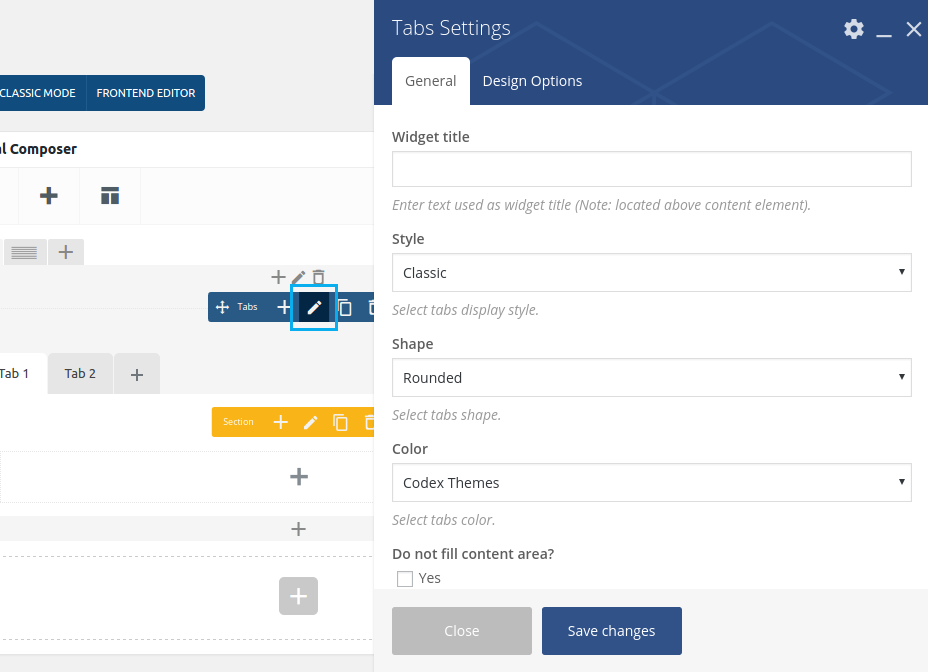
Task: Open the settings gear in the Tabs Settings header
Action: pos(853,29)
